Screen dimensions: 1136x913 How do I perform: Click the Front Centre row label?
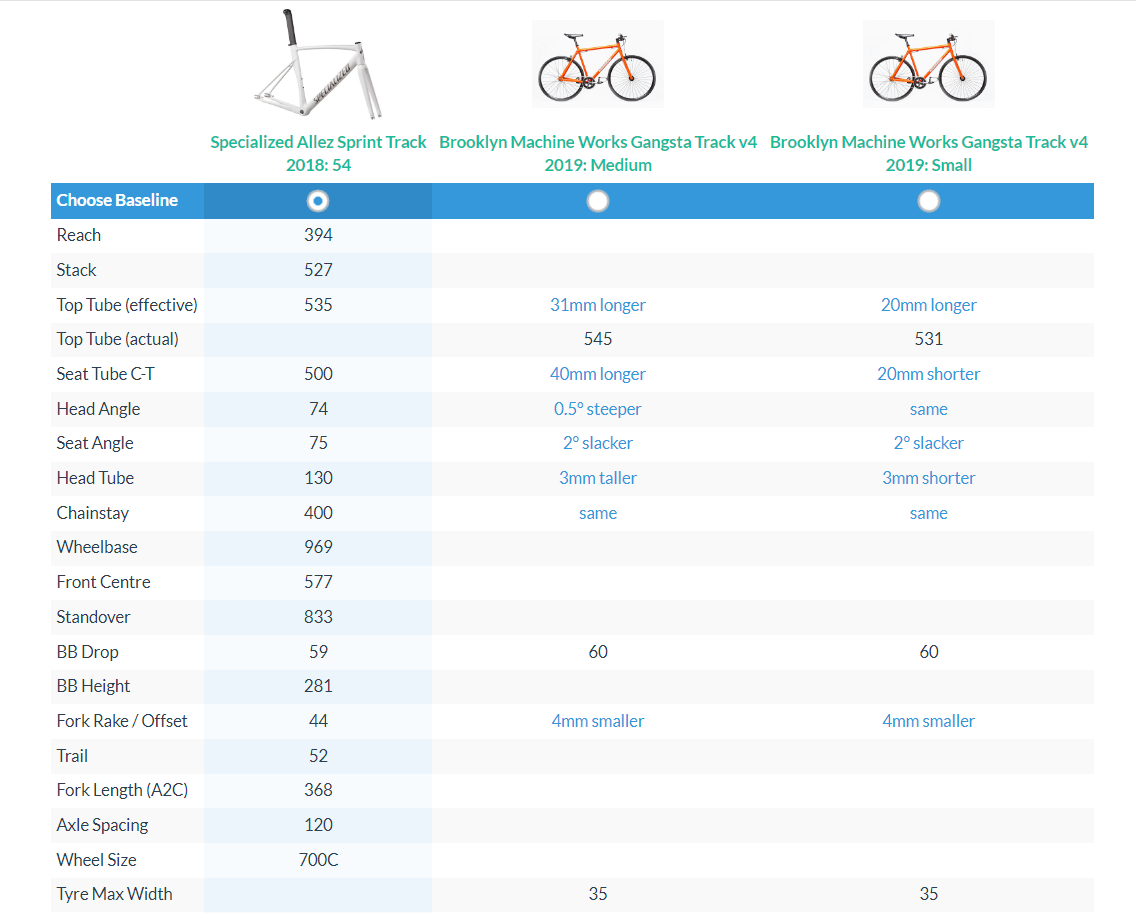(x=104, y=582)
